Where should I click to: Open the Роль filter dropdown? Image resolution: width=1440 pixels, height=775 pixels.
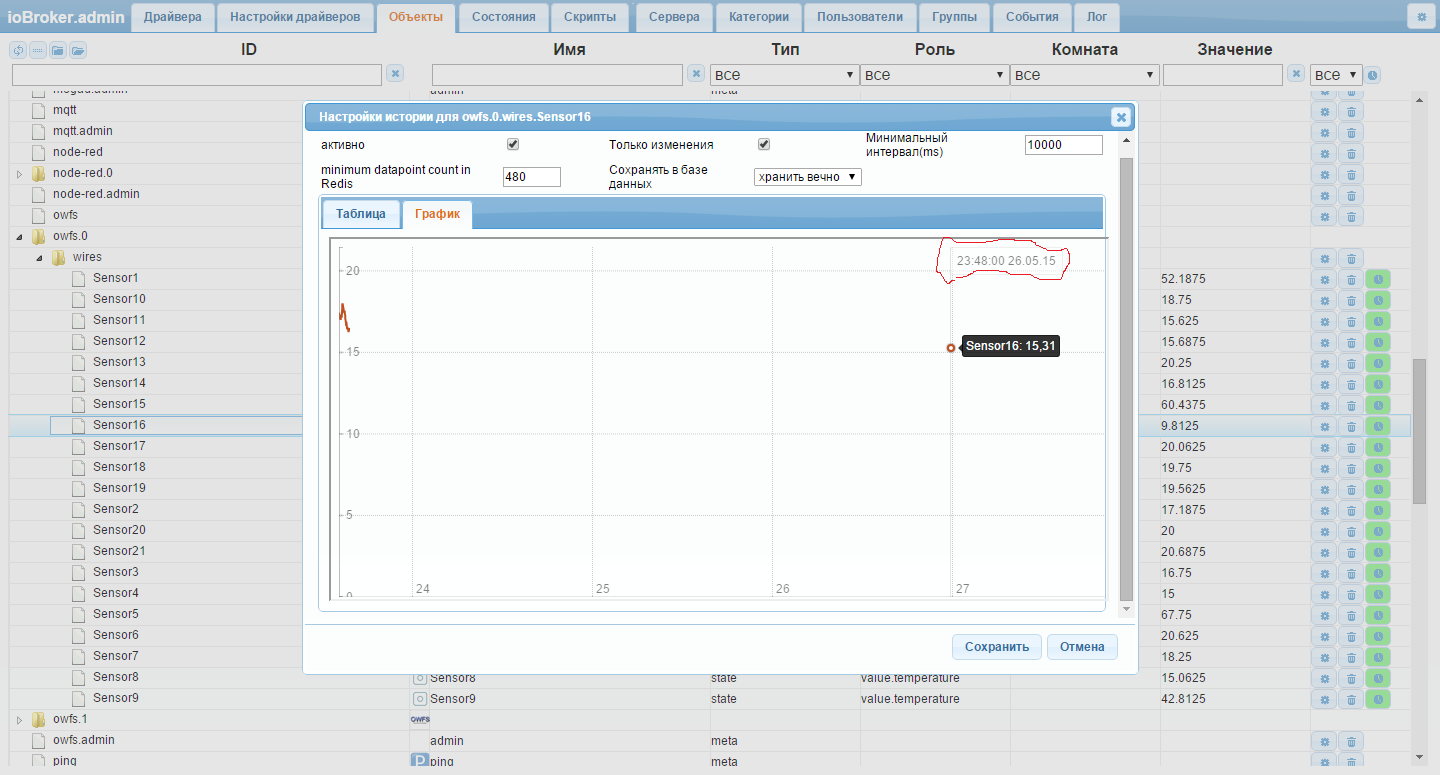click(934, 75)
